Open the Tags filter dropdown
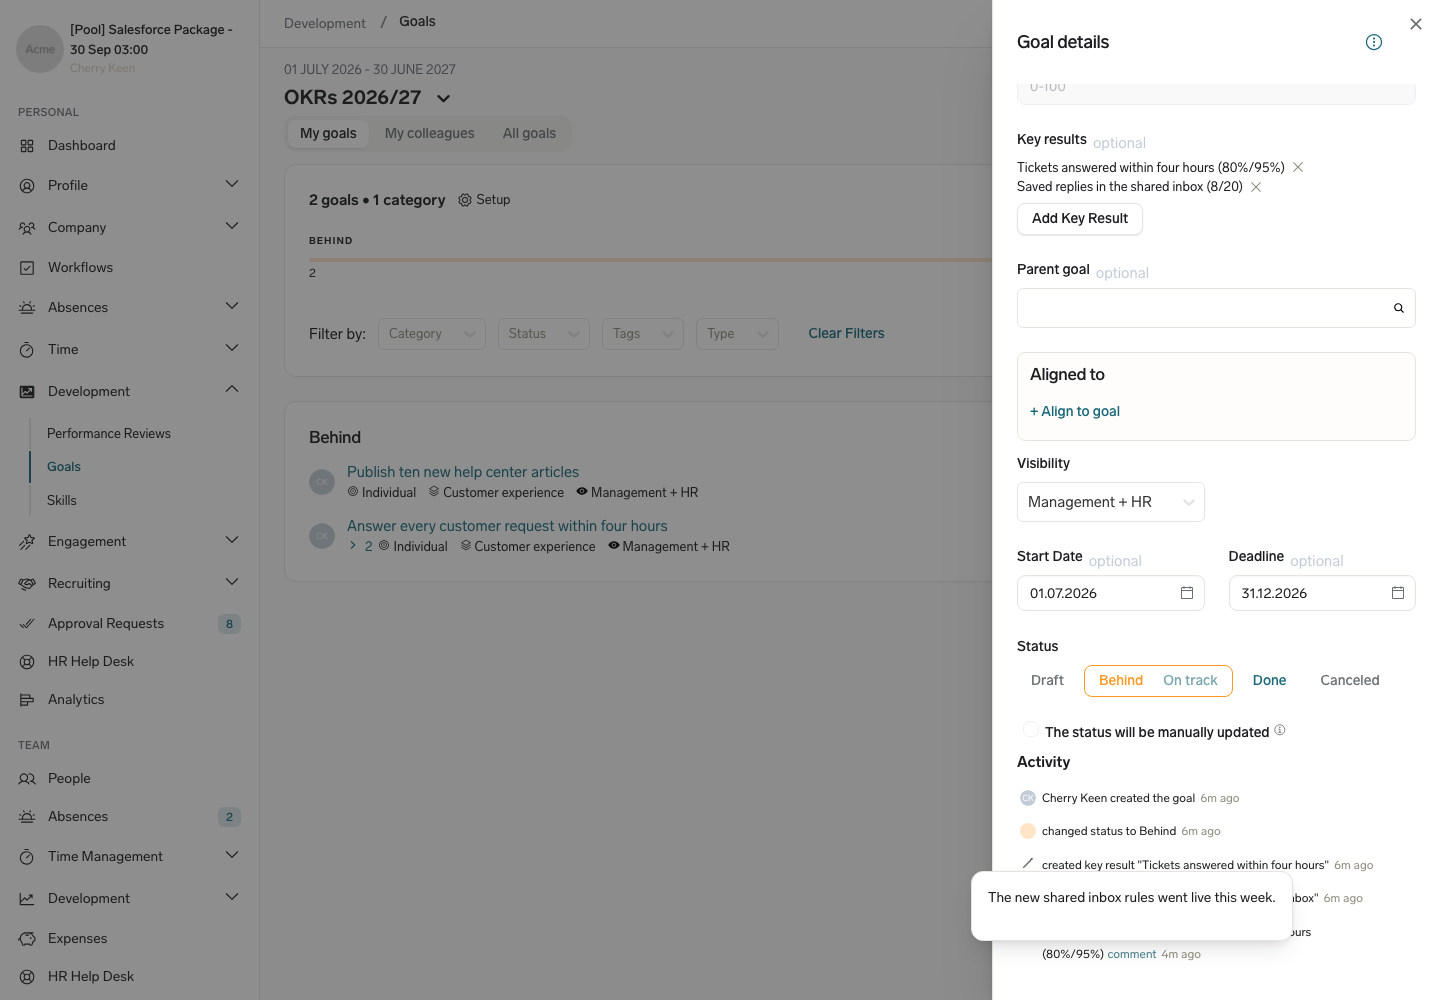 pyautogui.click(x=643, y=334)
